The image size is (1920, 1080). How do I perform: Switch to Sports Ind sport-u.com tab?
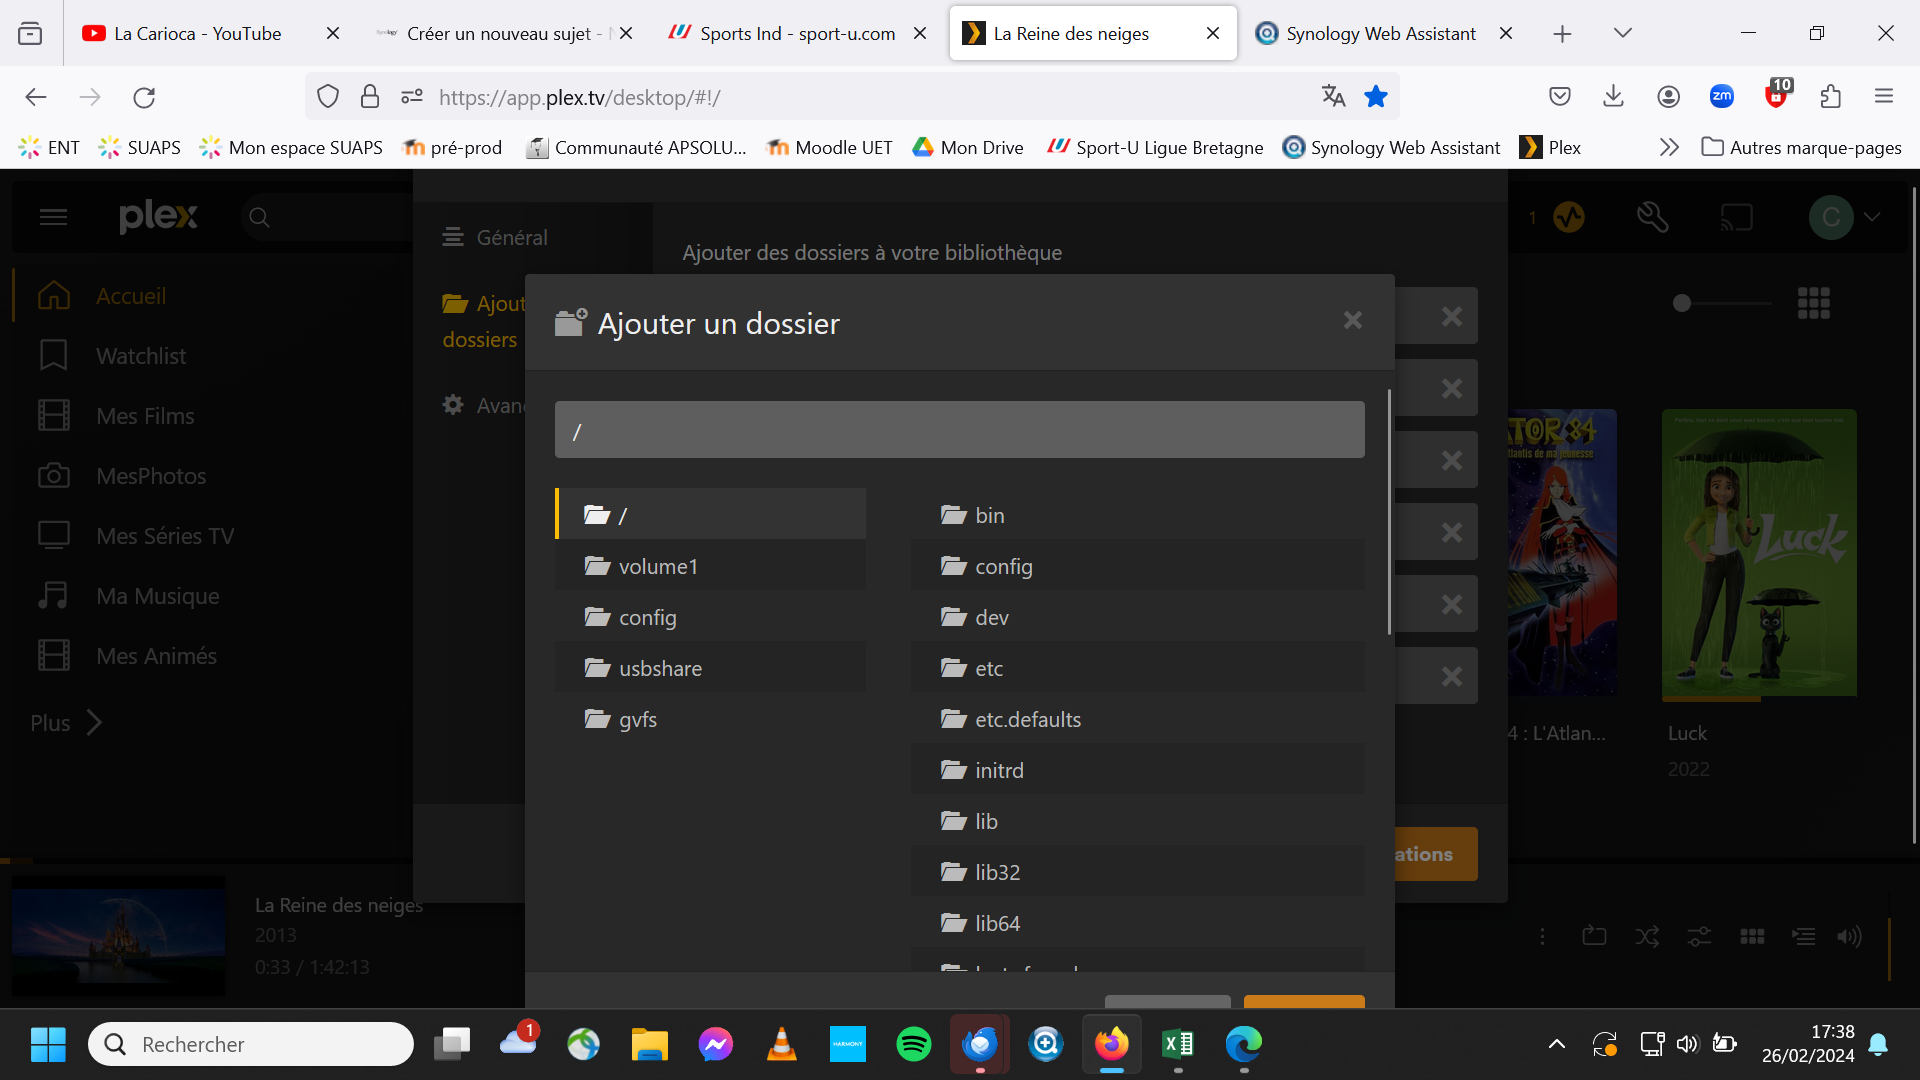797,33
